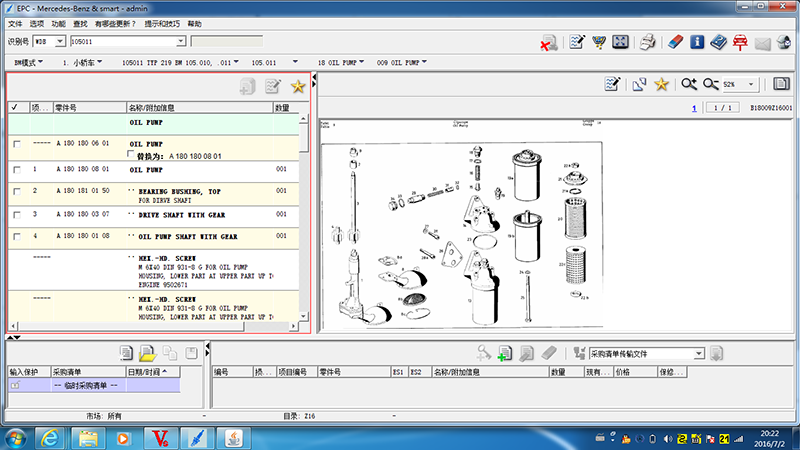
Task: Click the shopping list eraser icon
Action: coord(549,353)
